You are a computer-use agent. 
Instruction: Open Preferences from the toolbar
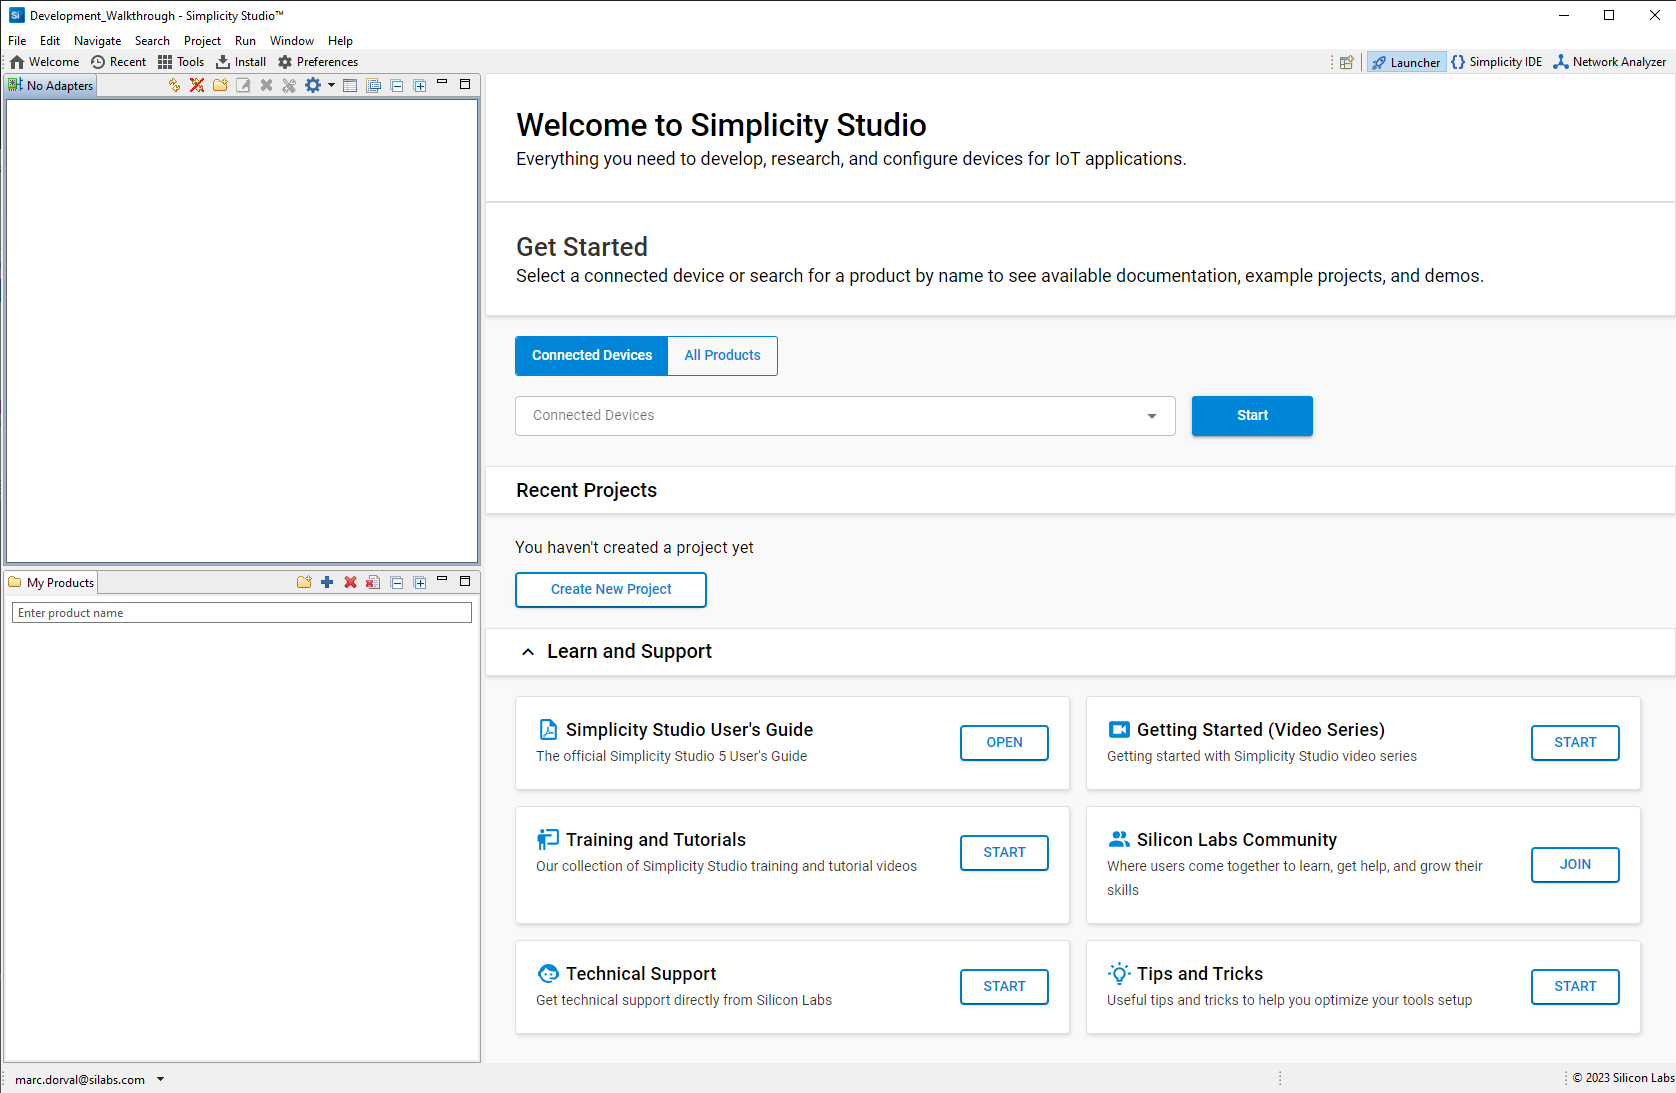click(318, 62)
